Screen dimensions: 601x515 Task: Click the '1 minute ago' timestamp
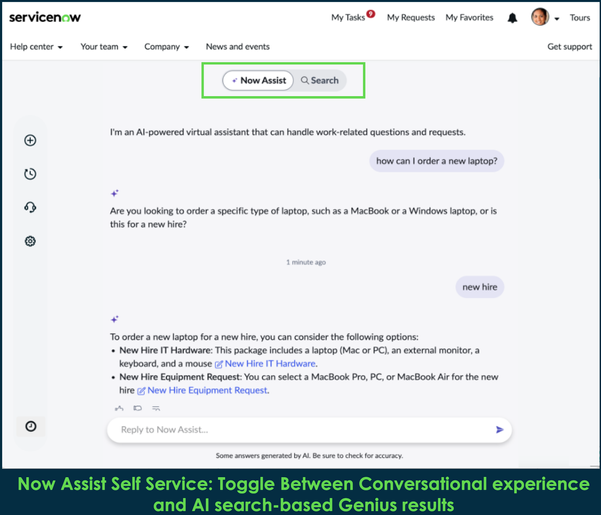(306, 262)
